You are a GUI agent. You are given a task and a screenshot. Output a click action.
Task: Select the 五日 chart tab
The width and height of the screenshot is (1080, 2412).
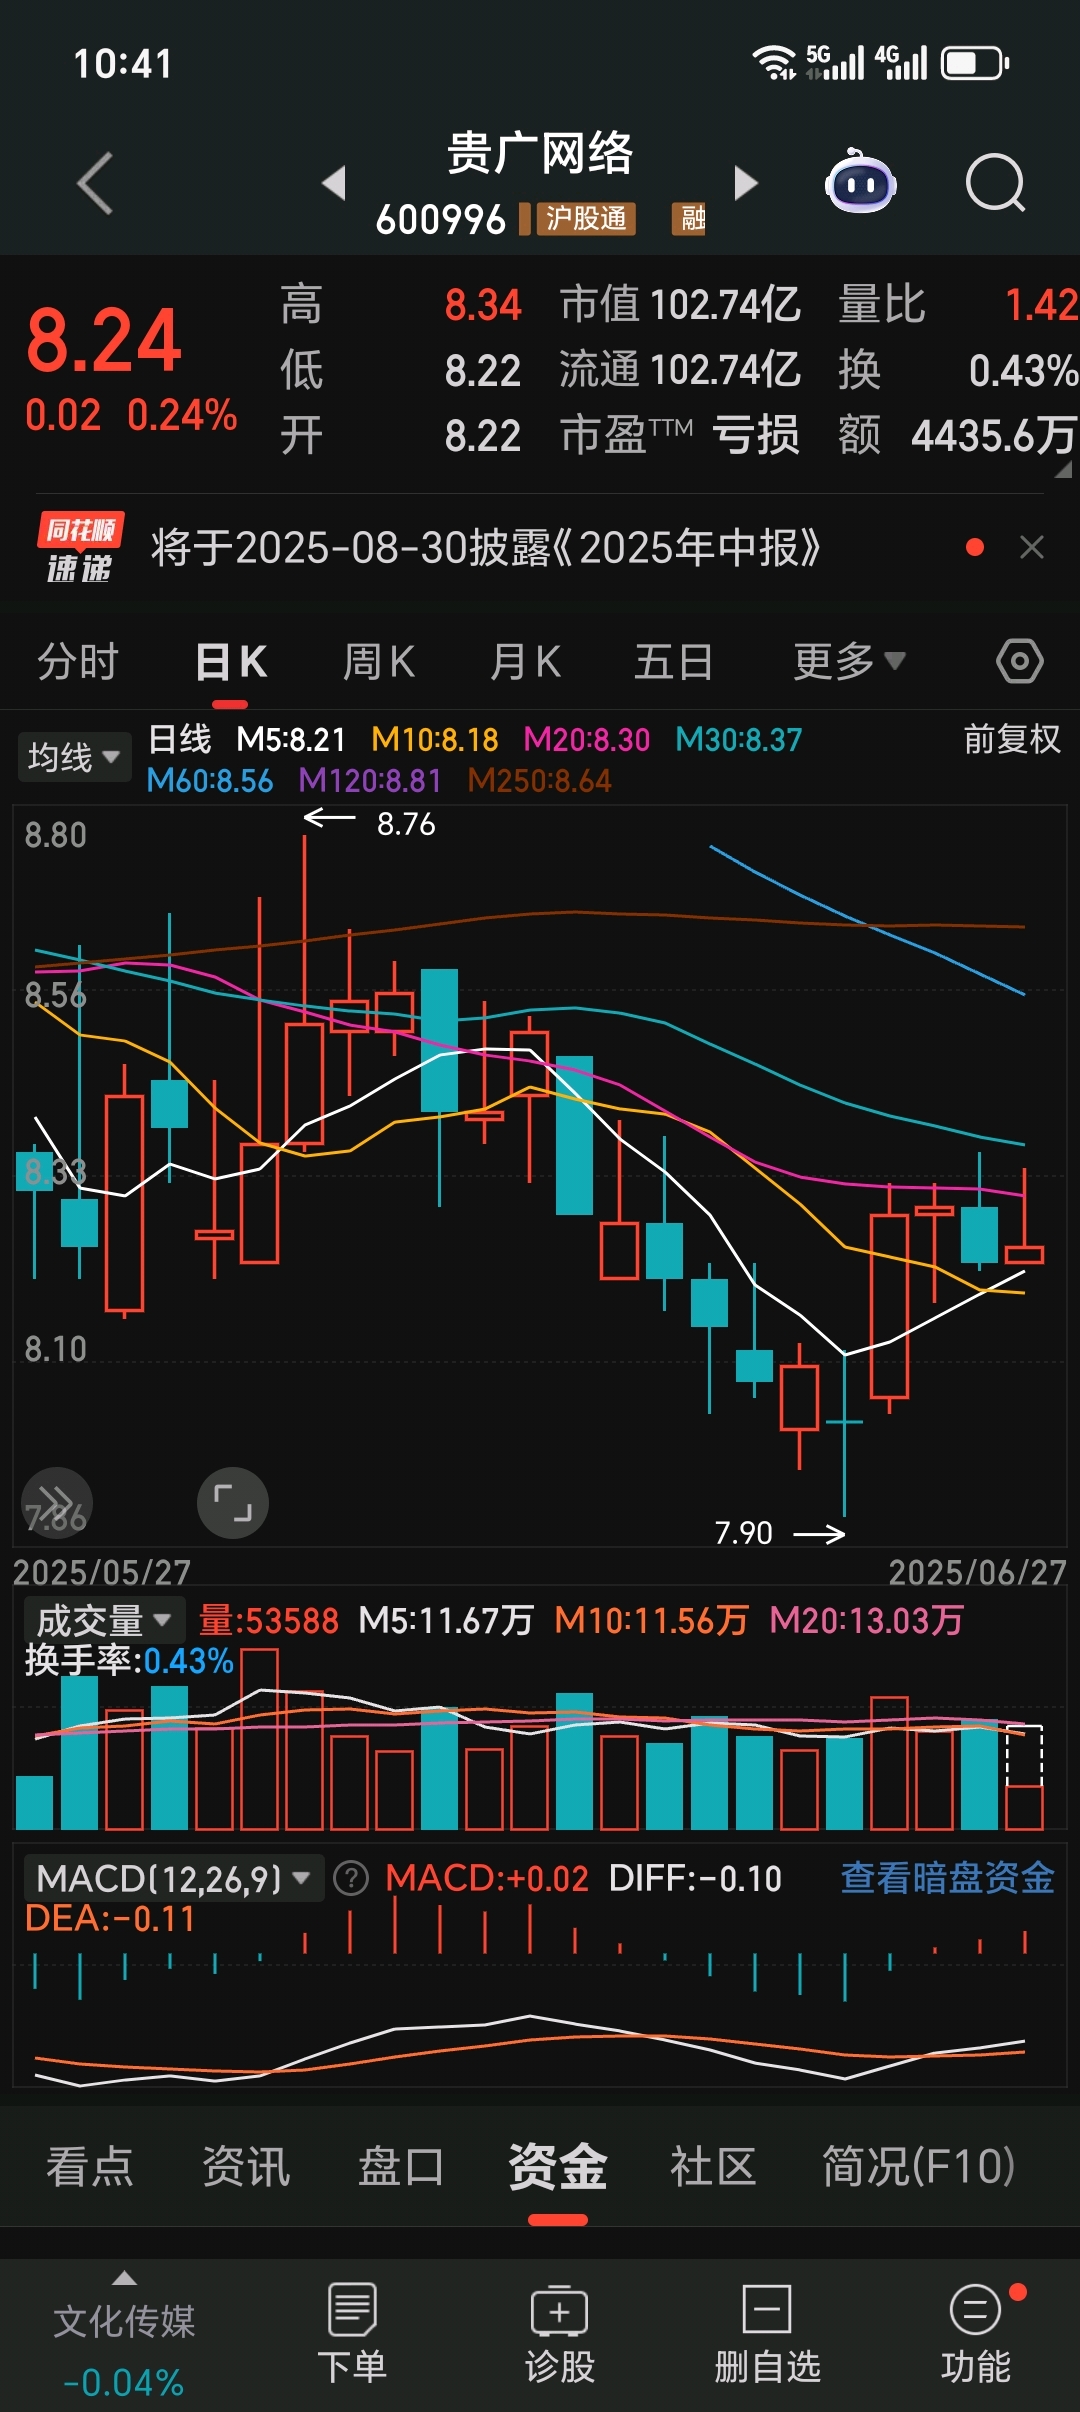point(674,661)
